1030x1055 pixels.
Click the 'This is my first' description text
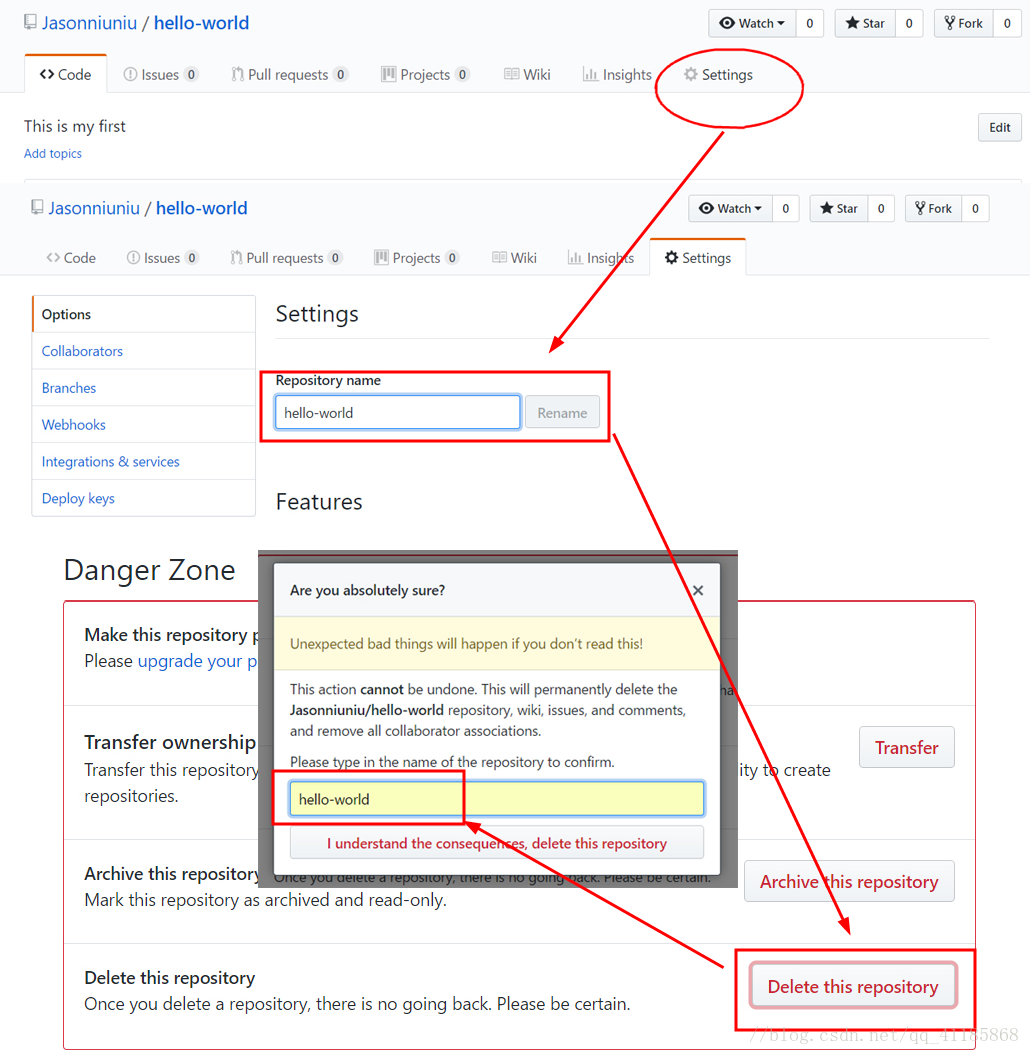[75, 126]
